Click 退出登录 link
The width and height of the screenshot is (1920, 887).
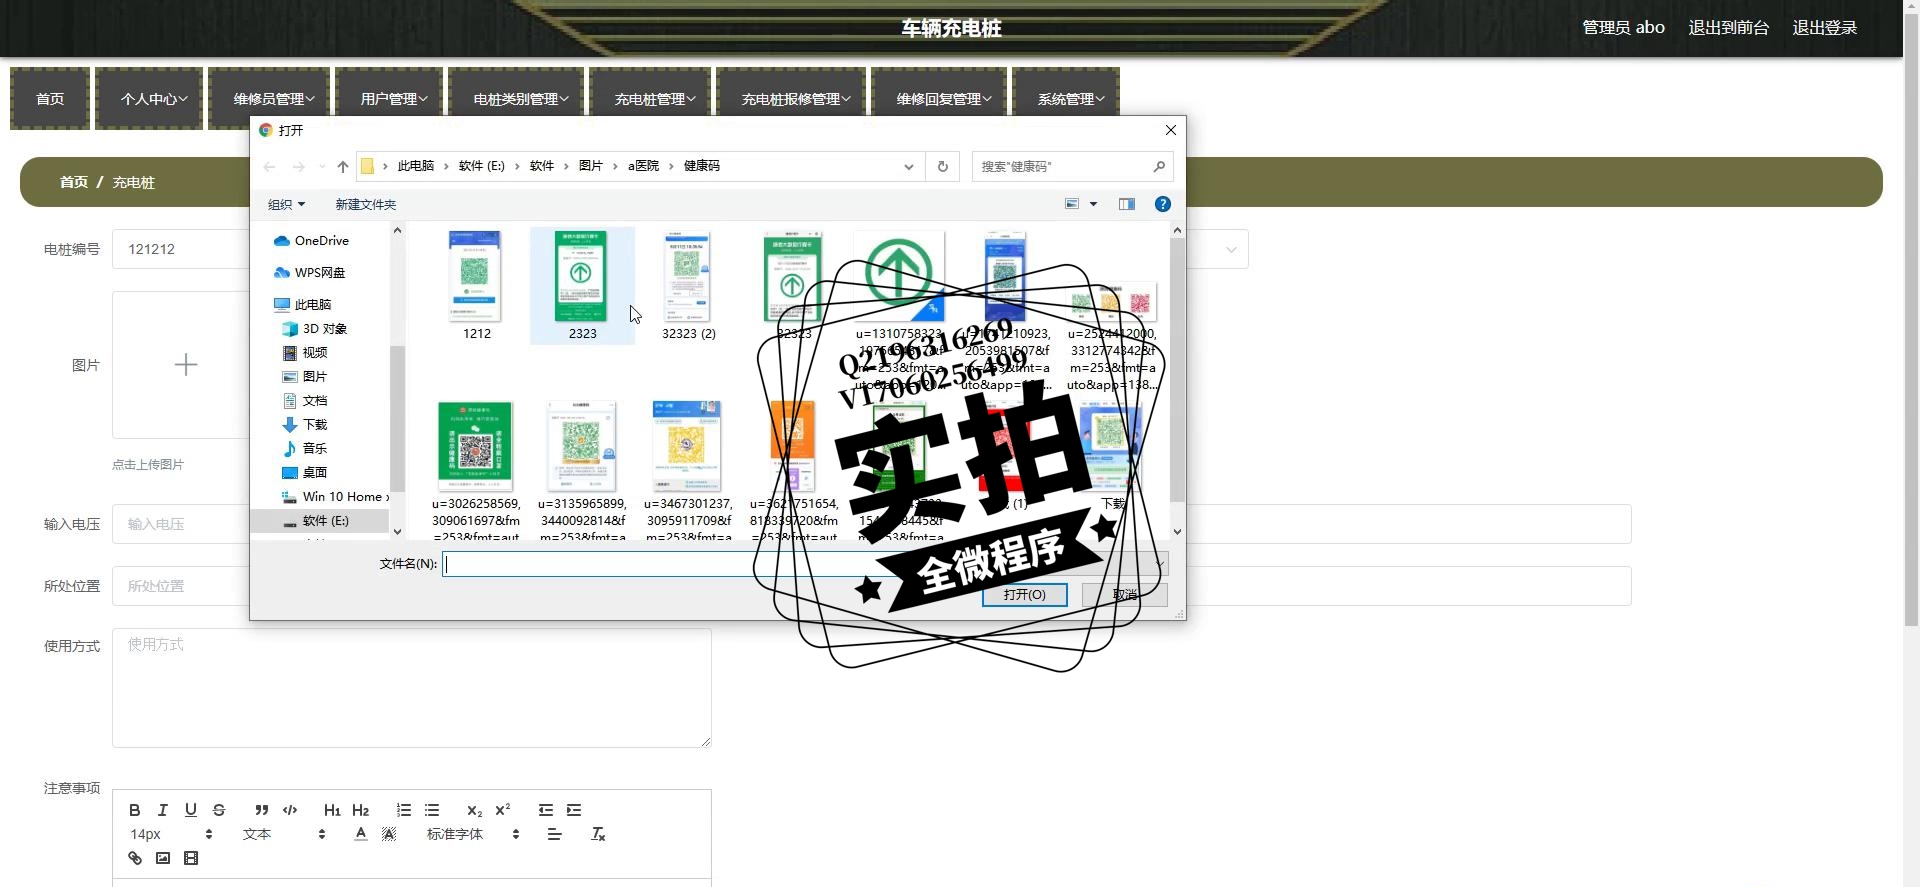(1824, 28)
